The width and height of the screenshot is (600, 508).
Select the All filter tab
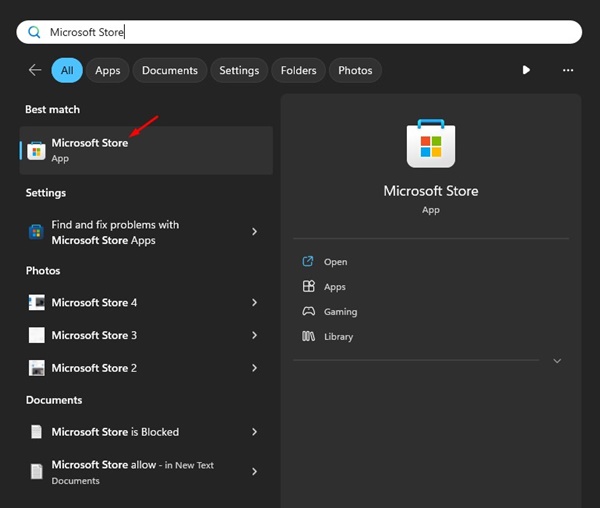click(x=67, y=70)
